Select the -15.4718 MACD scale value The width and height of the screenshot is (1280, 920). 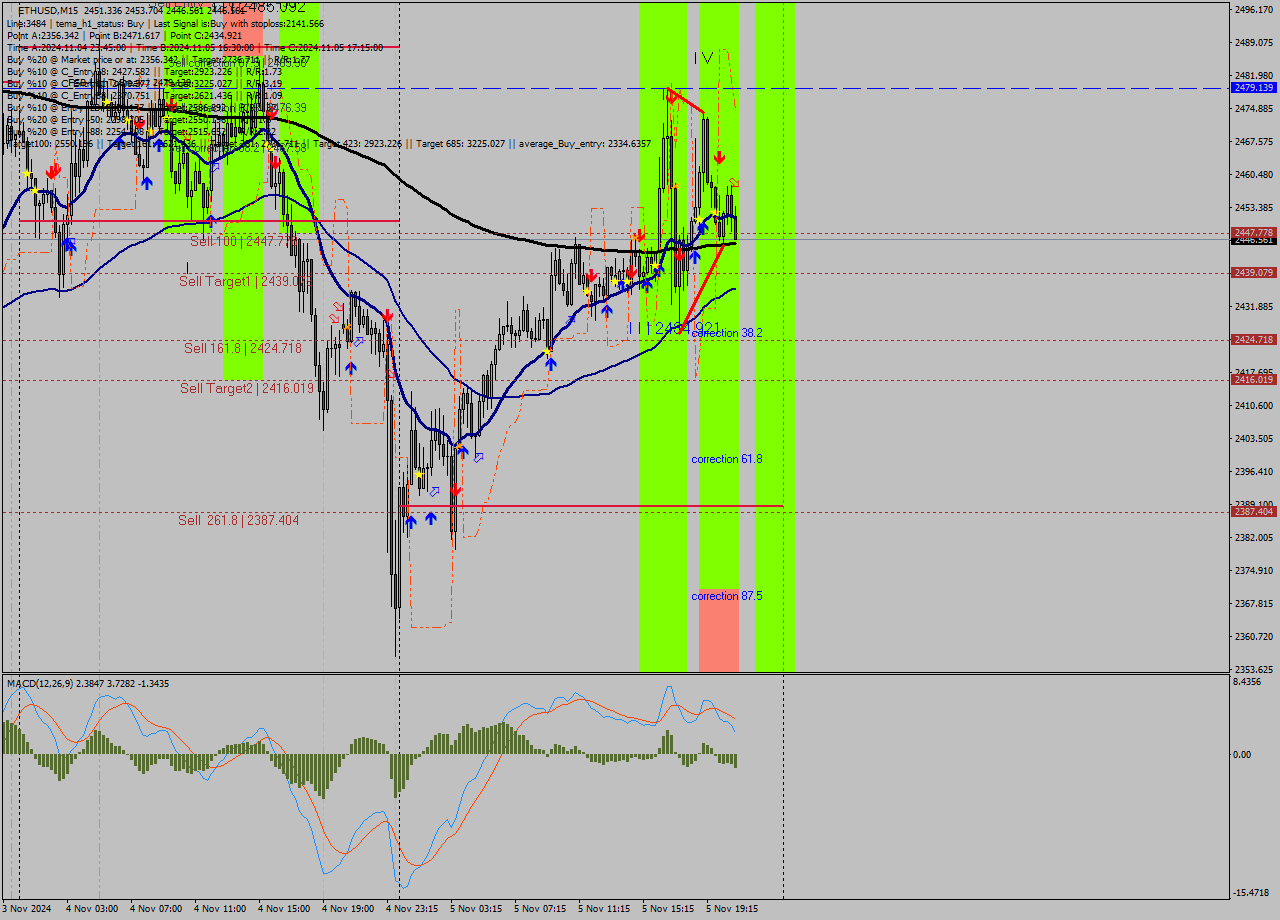pos(1253,893)
